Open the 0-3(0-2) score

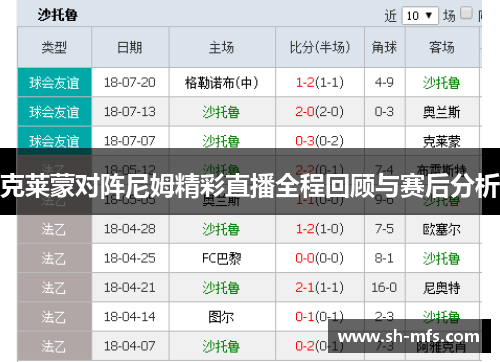(x=320, y=141)
